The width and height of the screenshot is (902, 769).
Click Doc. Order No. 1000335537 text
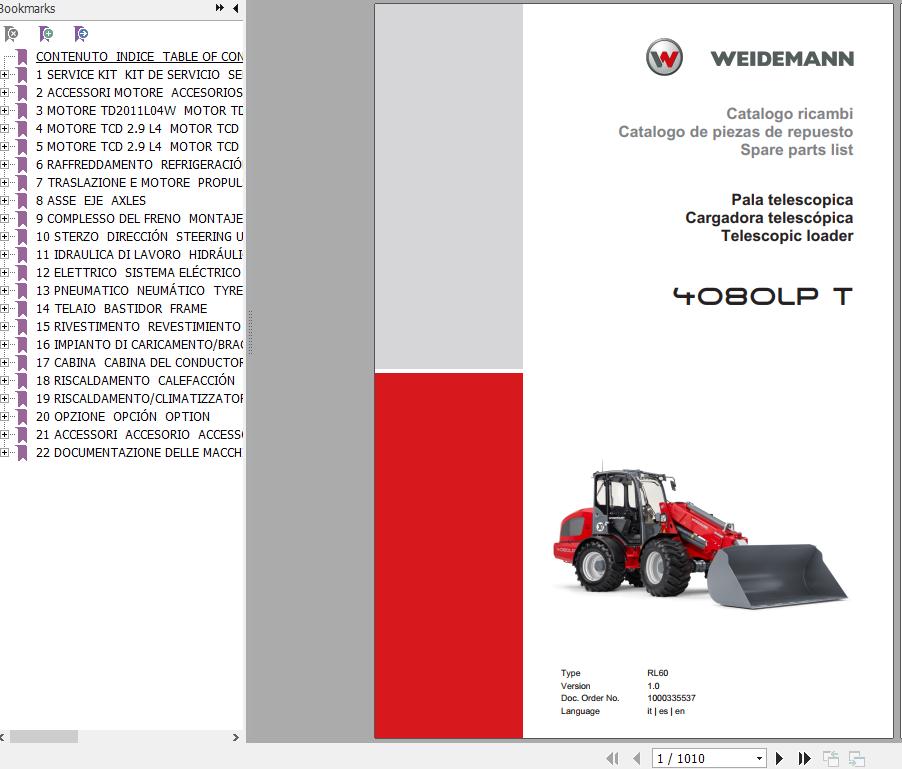click(628, 698)
